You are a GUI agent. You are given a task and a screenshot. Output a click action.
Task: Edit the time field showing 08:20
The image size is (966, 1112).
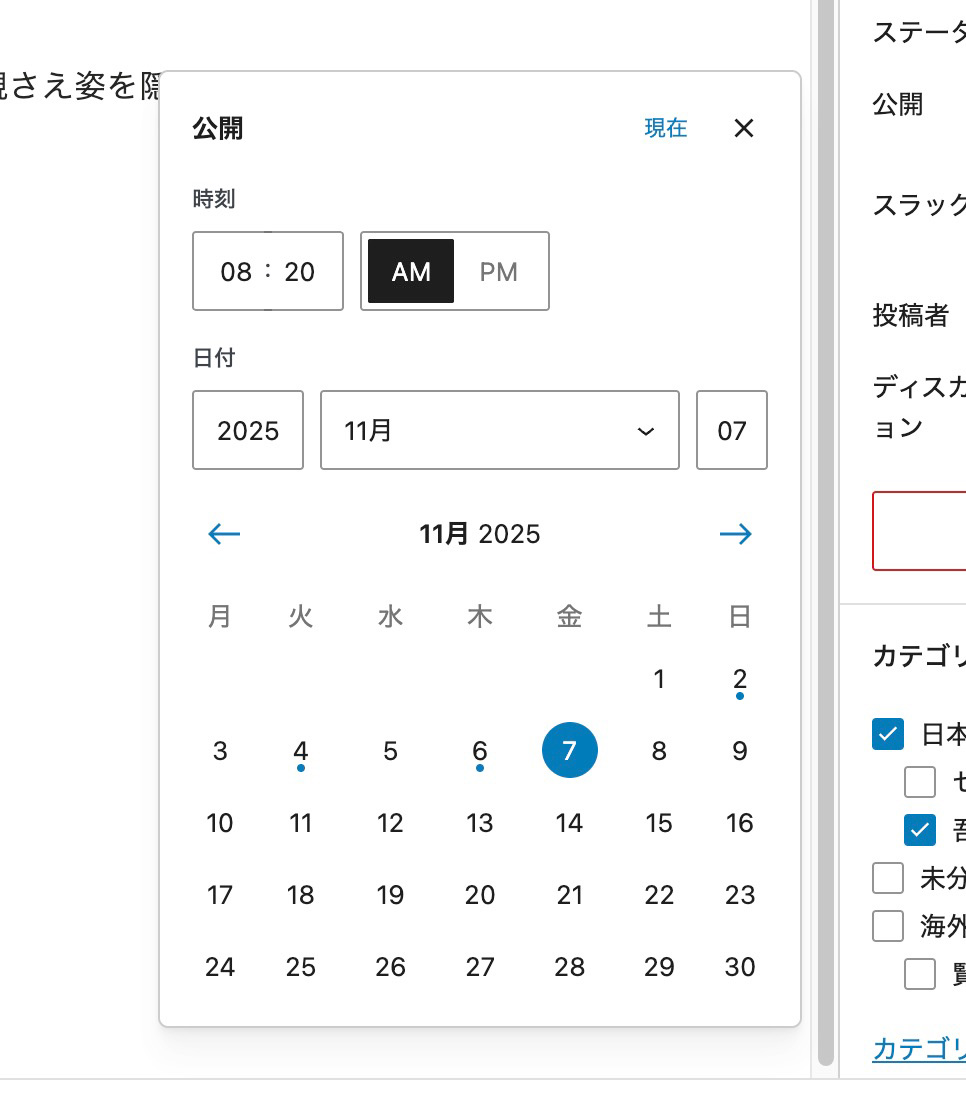(x=267, y=271)
